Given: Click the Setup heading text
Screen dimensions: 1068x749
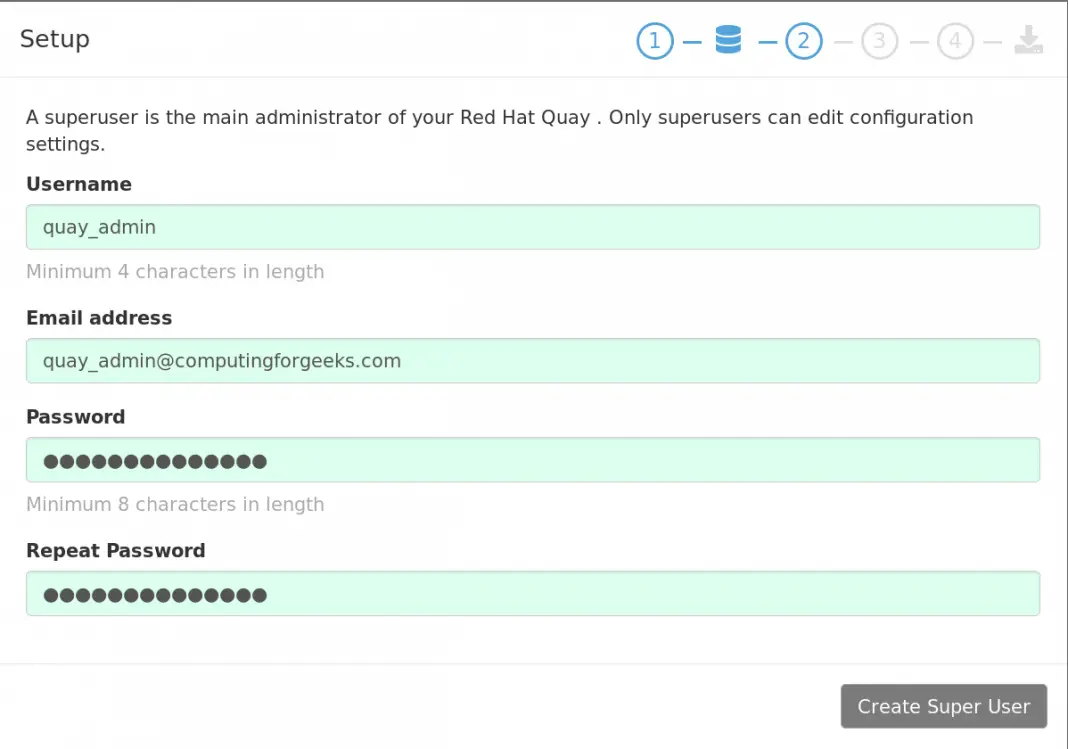Looking at the screenshot, I should tap(55, 39).
